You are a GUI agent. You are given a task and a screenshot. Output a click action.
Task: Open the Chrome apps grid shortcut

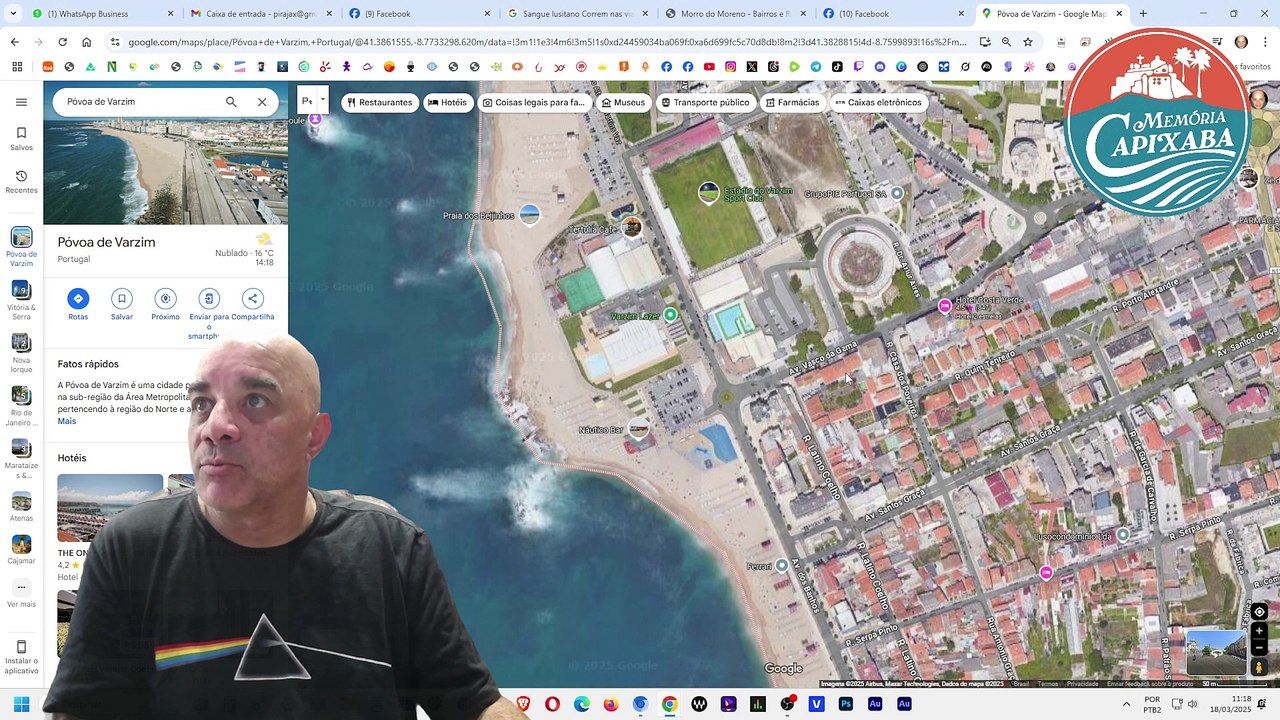pyautogui.click(x=17, y=67)
